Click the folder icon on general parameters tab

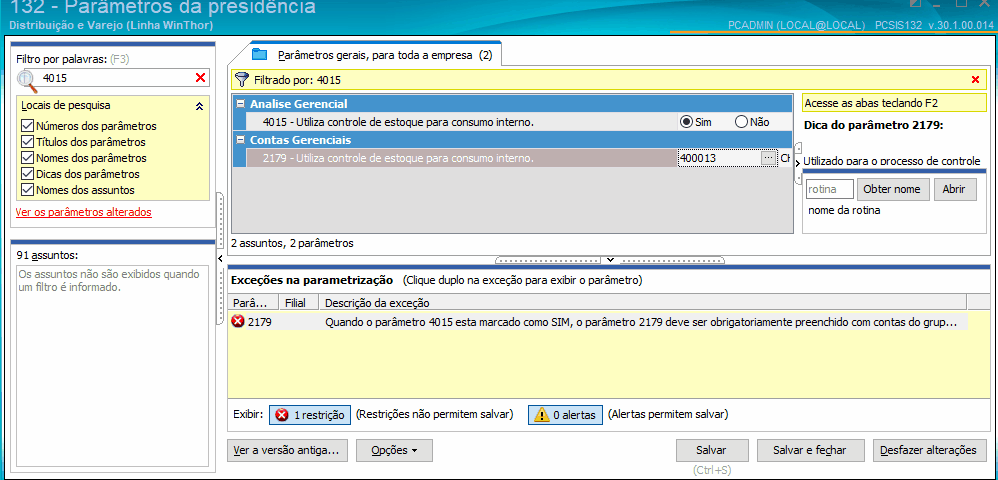[x=258, y=54]
